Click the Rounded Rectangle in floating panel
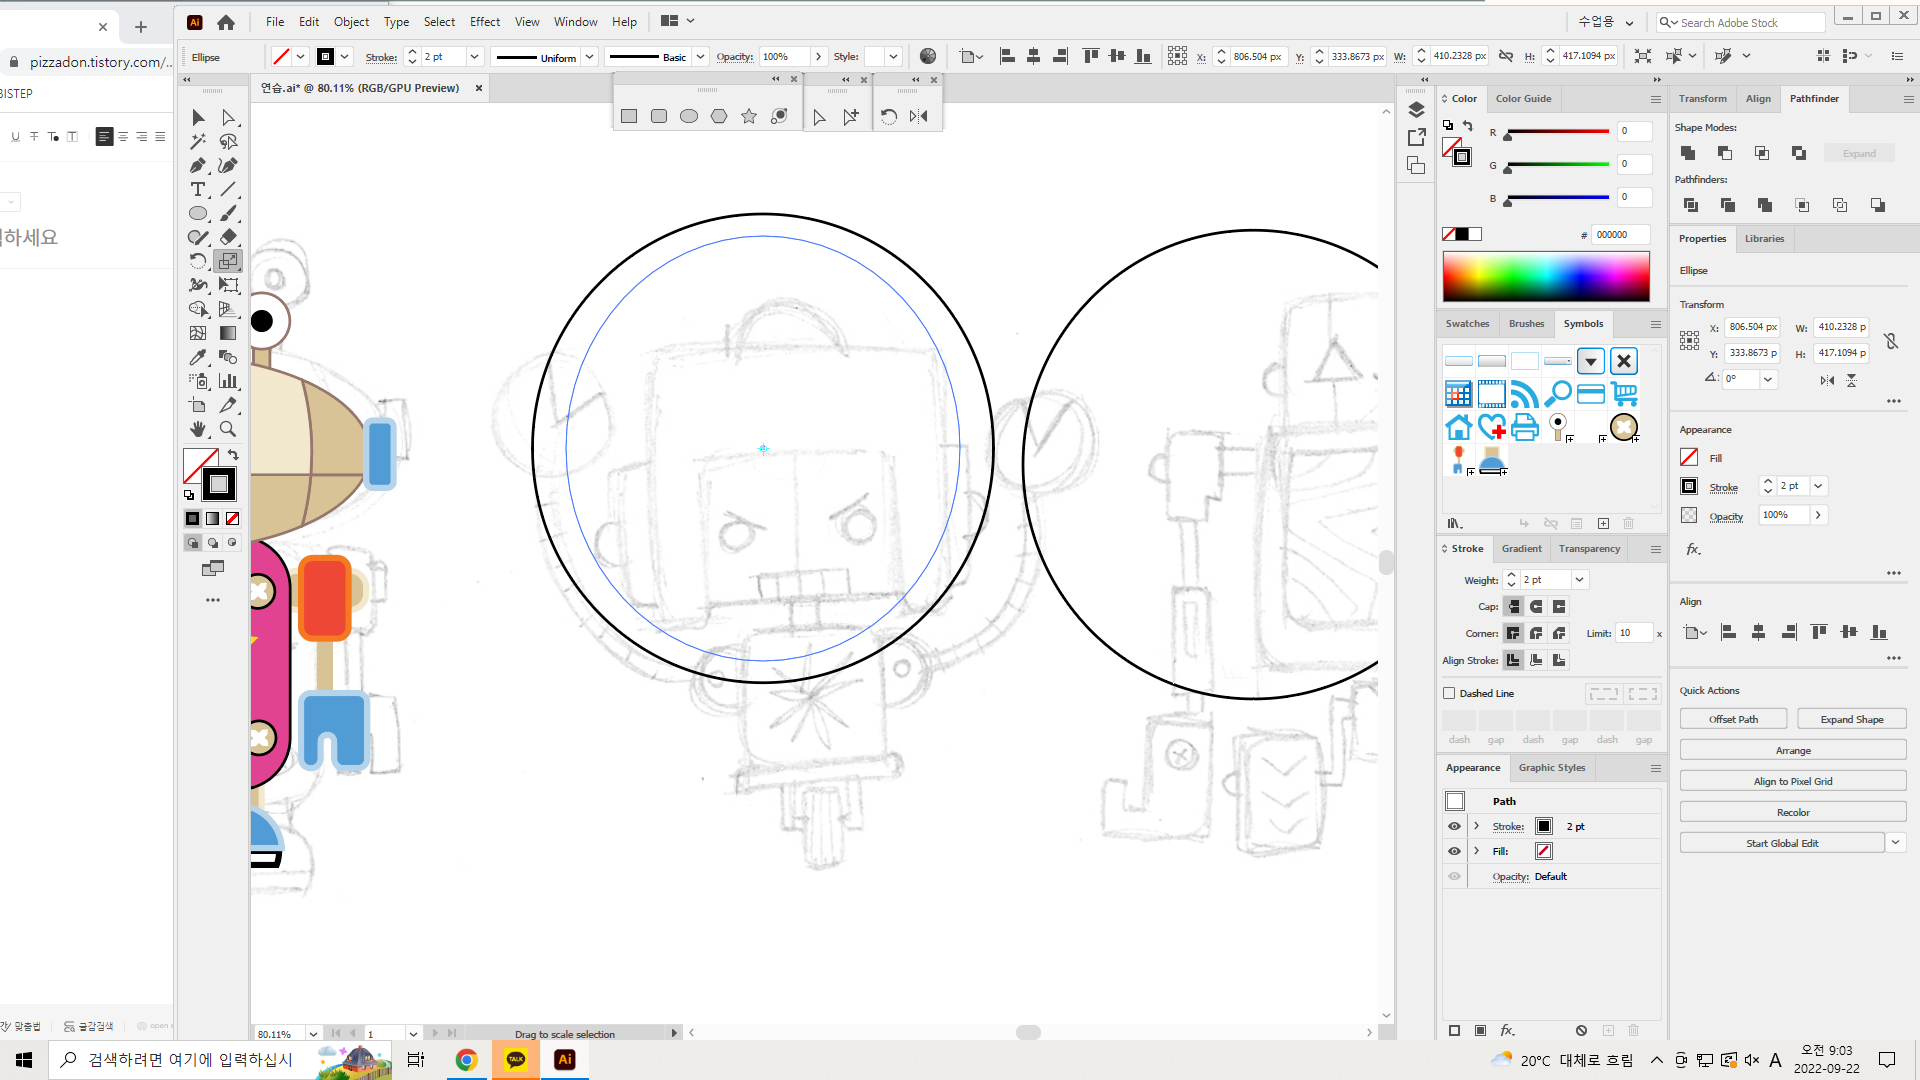The width and height of the screenshot is (1920, 1080). (659, 117)
